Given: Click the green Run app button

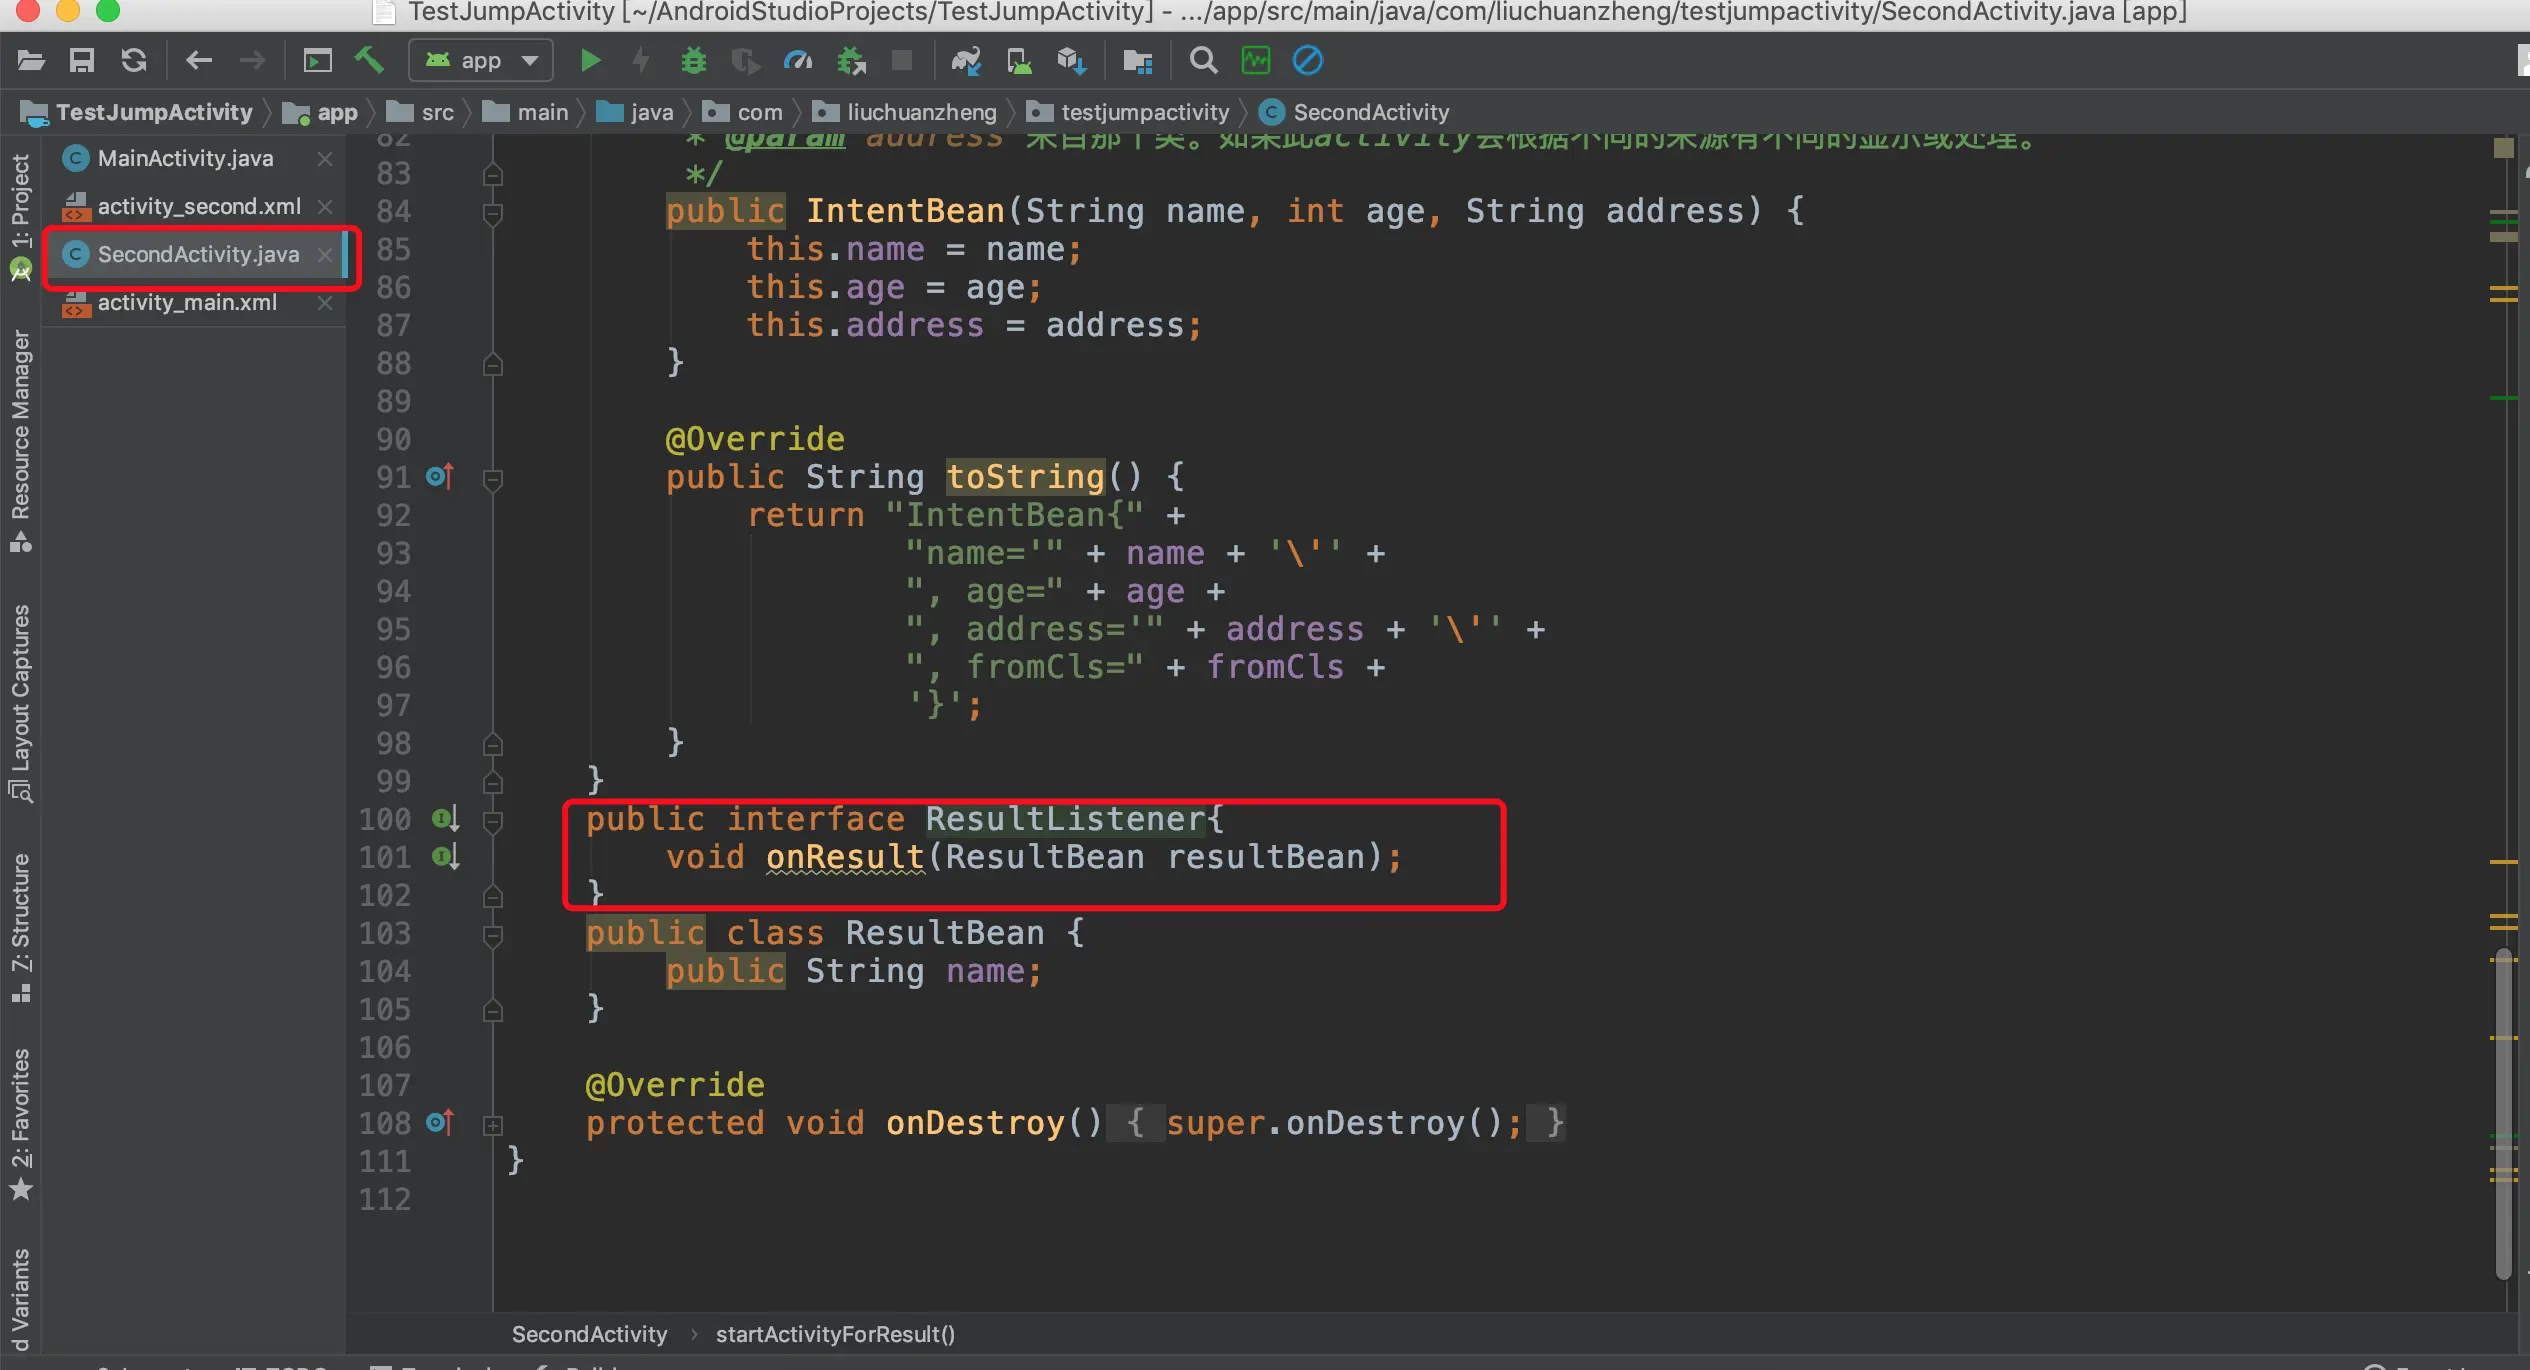Looking at the screenshot, I should click(x=590, y=61).
